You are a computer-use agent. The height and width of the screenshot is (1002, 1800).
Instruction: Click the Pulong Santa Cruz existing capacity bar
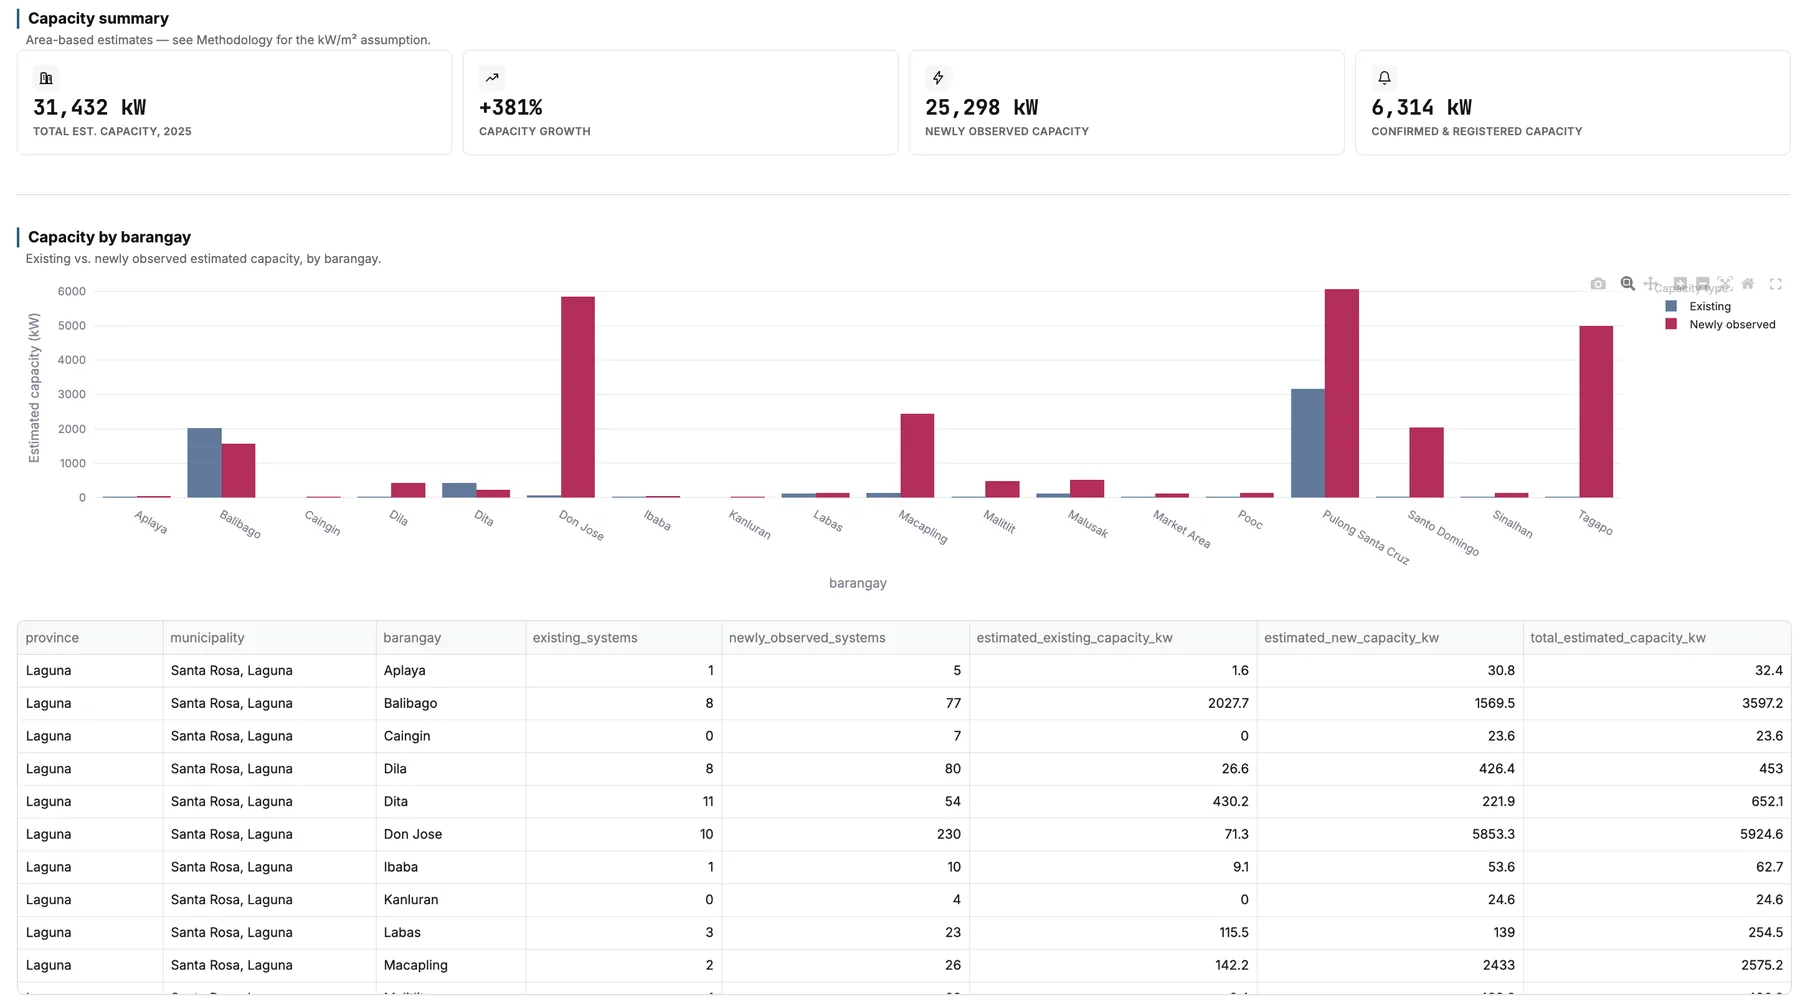(x=1308, y=443)
